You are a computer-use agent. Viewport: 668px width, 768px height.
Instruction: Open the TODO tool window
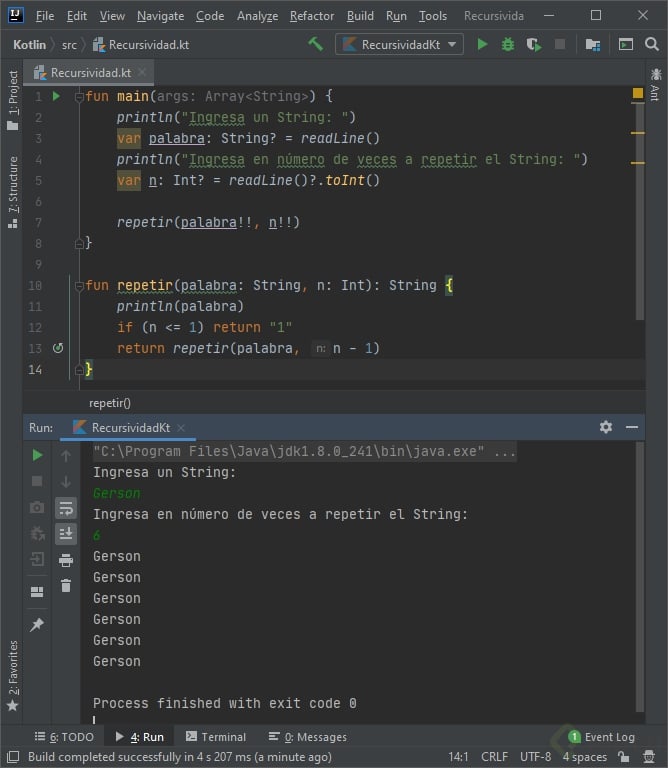64,737
